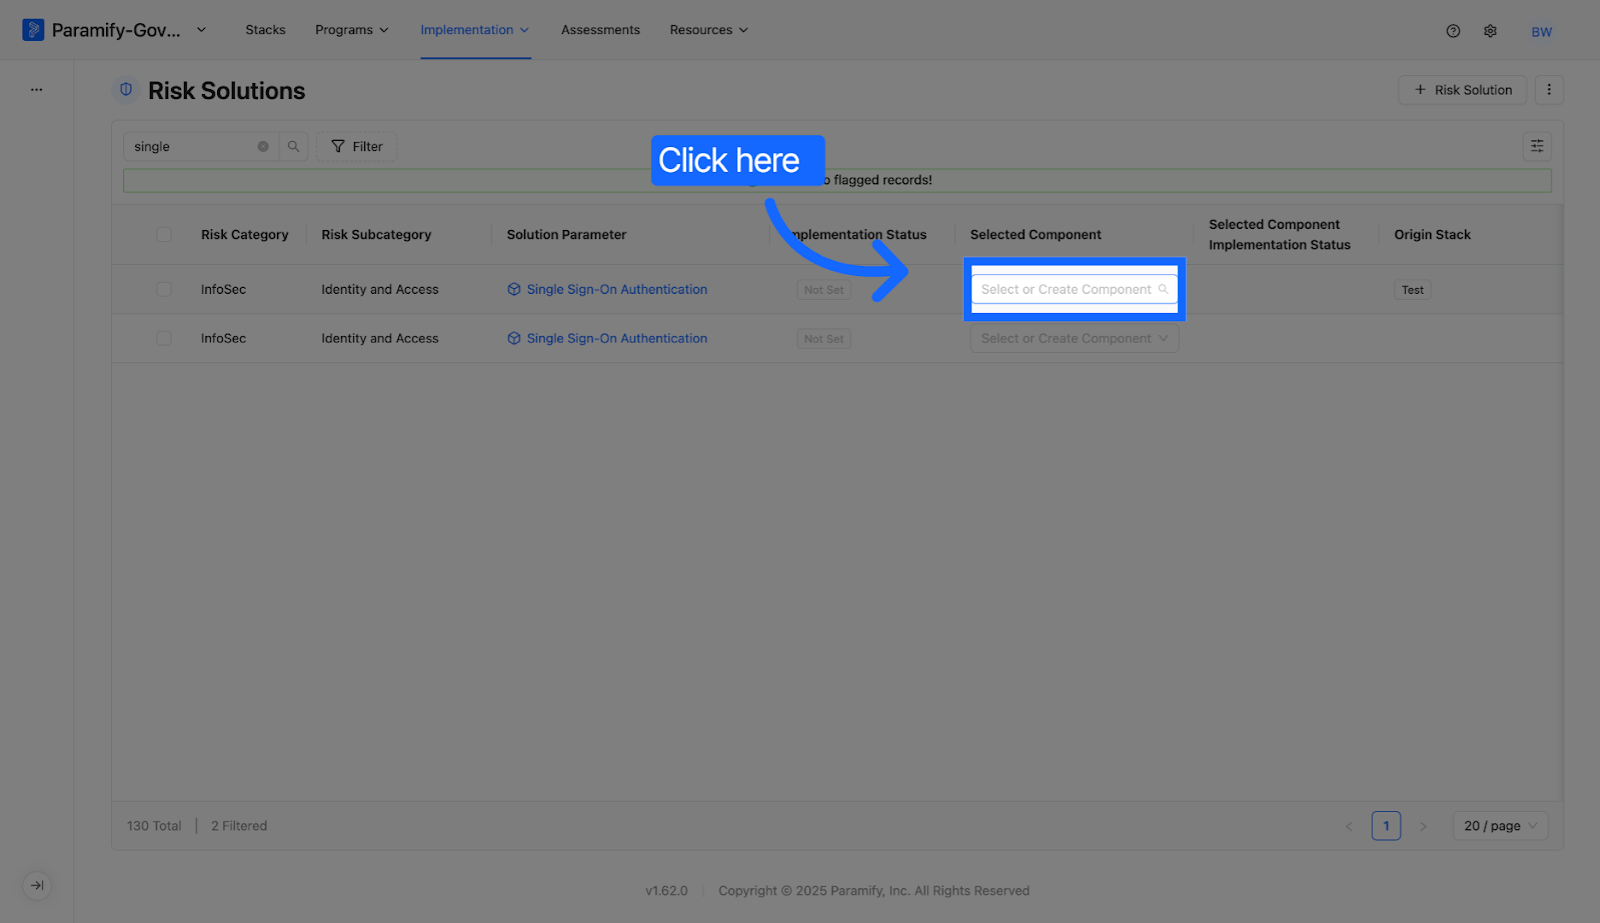Expand the Implementation menu
This screenshot has height=923, width=1600.
point(475,30)
